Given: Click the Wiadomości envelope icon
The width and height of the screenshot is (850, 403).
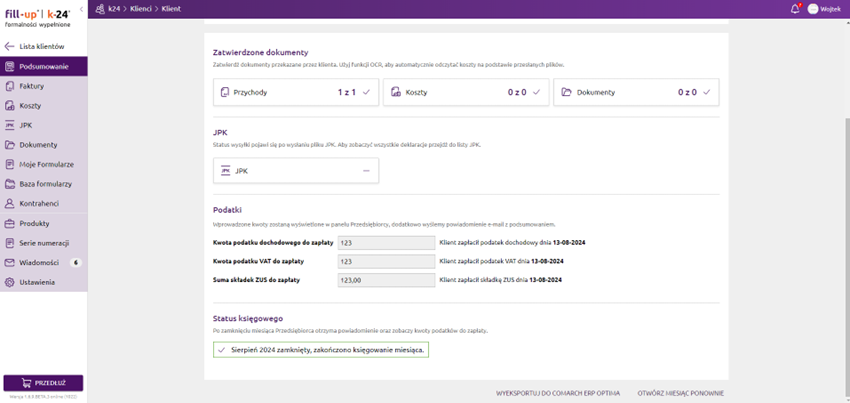Looking at the screenshot, I should 9,263.
